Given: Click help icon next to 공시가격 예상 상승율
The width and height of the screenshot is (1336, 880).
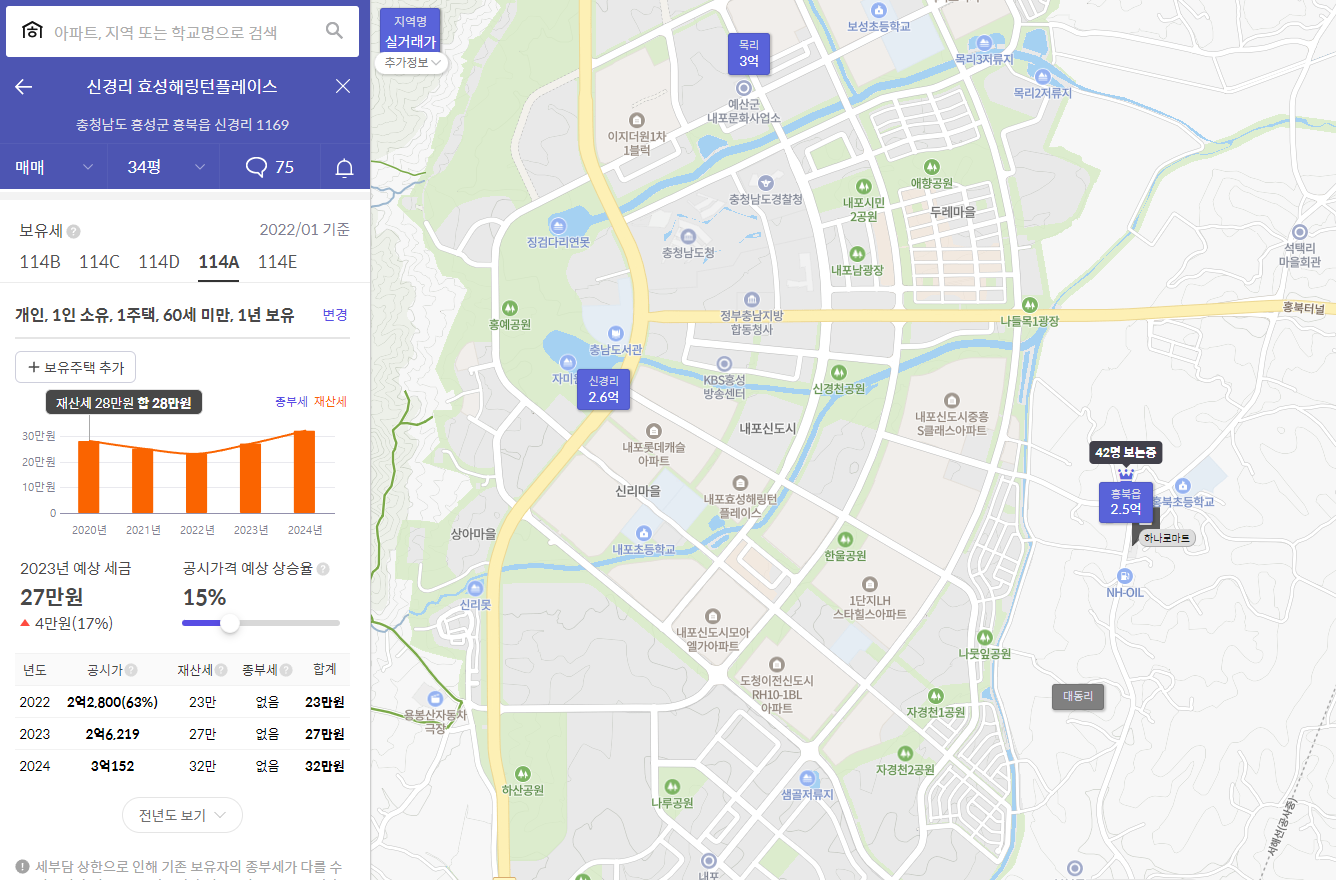Looking at the screenshot, I should [x=323, y=569].
